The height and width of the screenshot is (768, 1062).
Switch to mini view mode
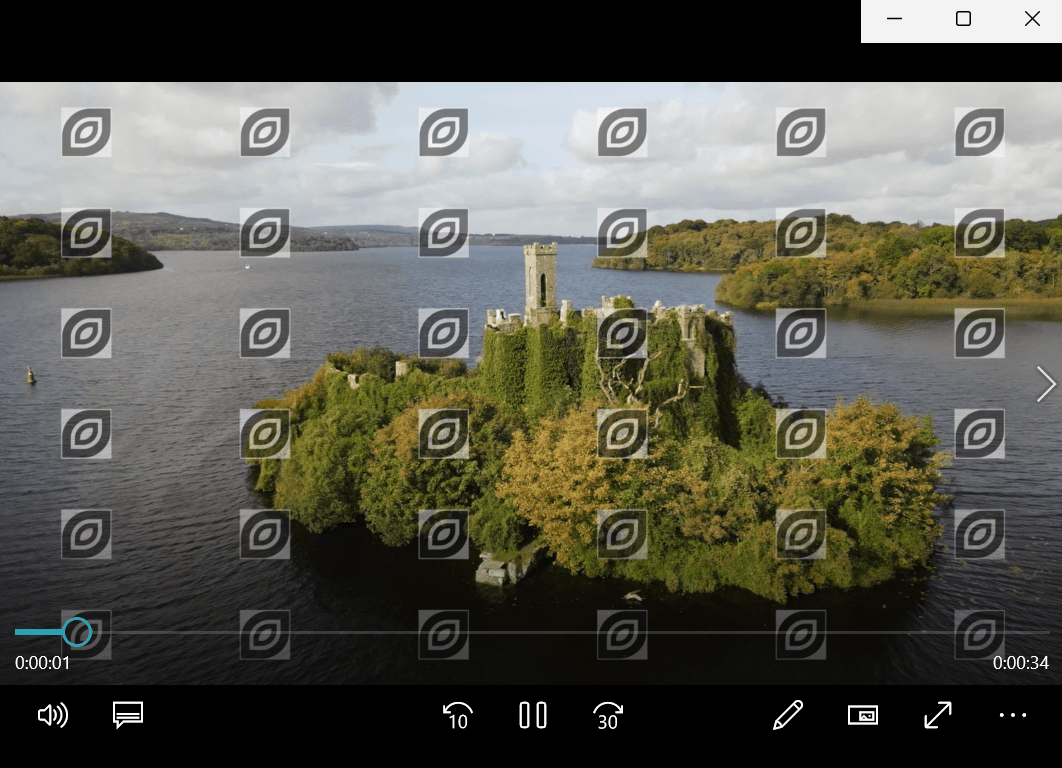coord(863,715)
